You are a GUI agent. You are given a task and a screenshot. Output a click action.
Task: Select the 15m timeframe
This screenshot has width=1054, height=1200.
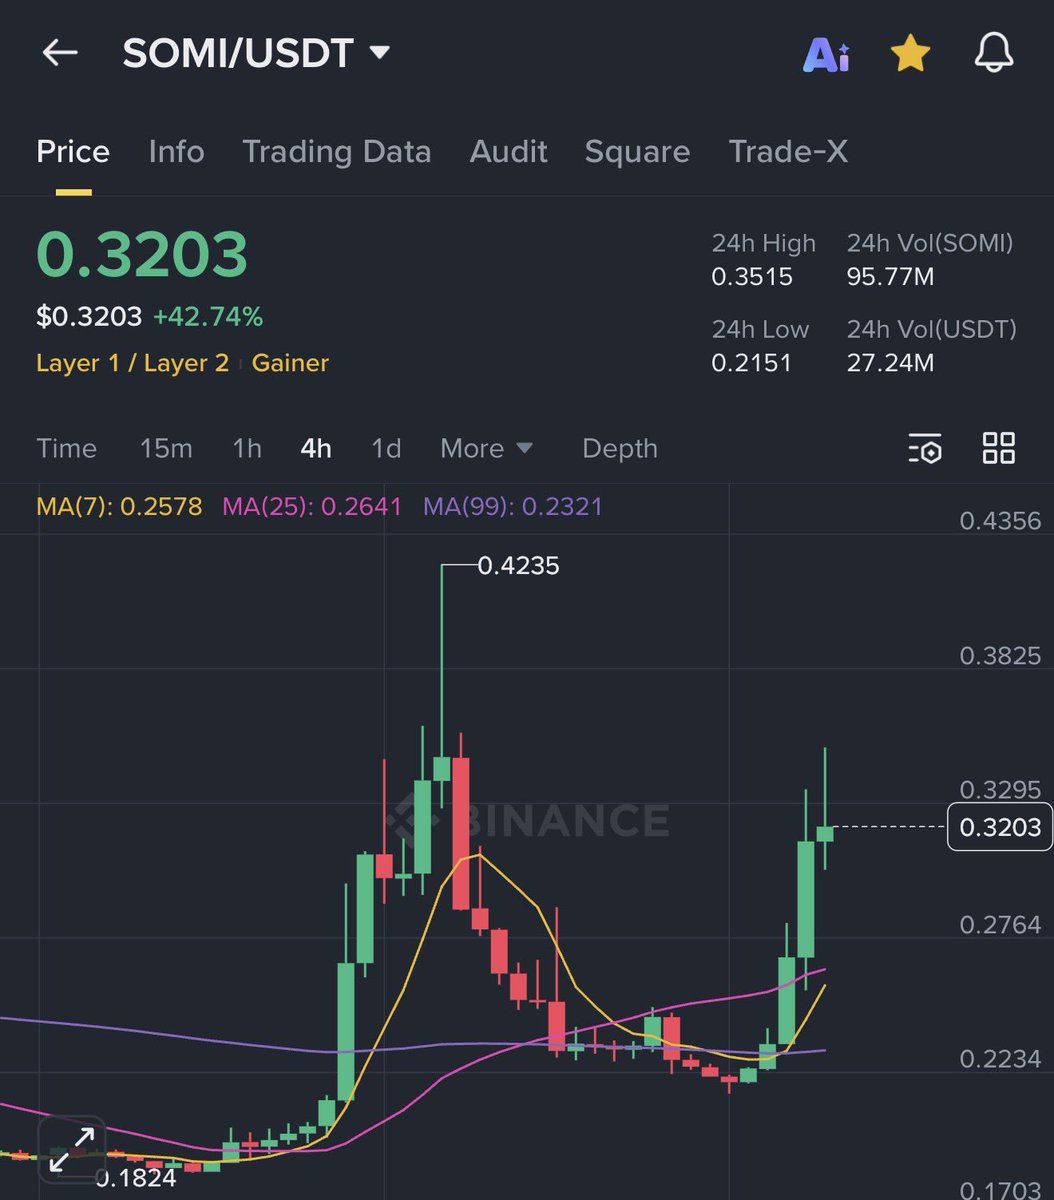166,448
